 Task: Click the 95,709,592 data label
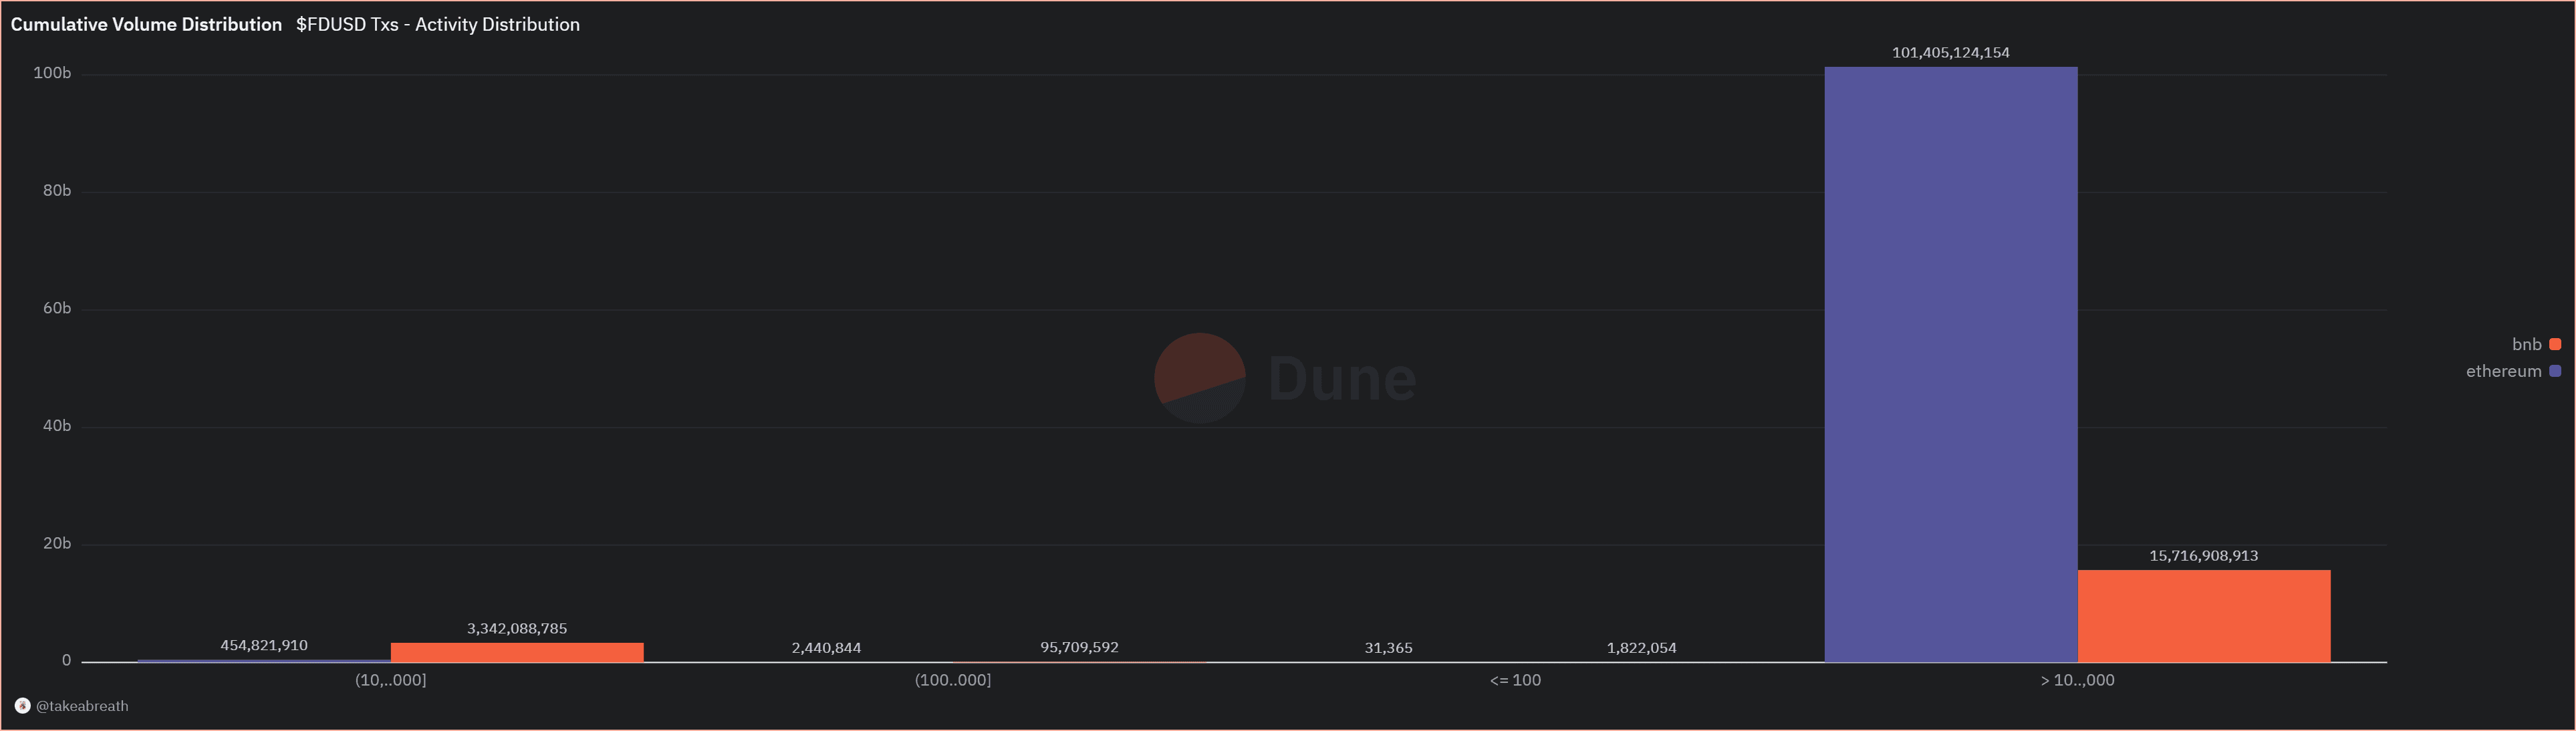pos(1079,648)
